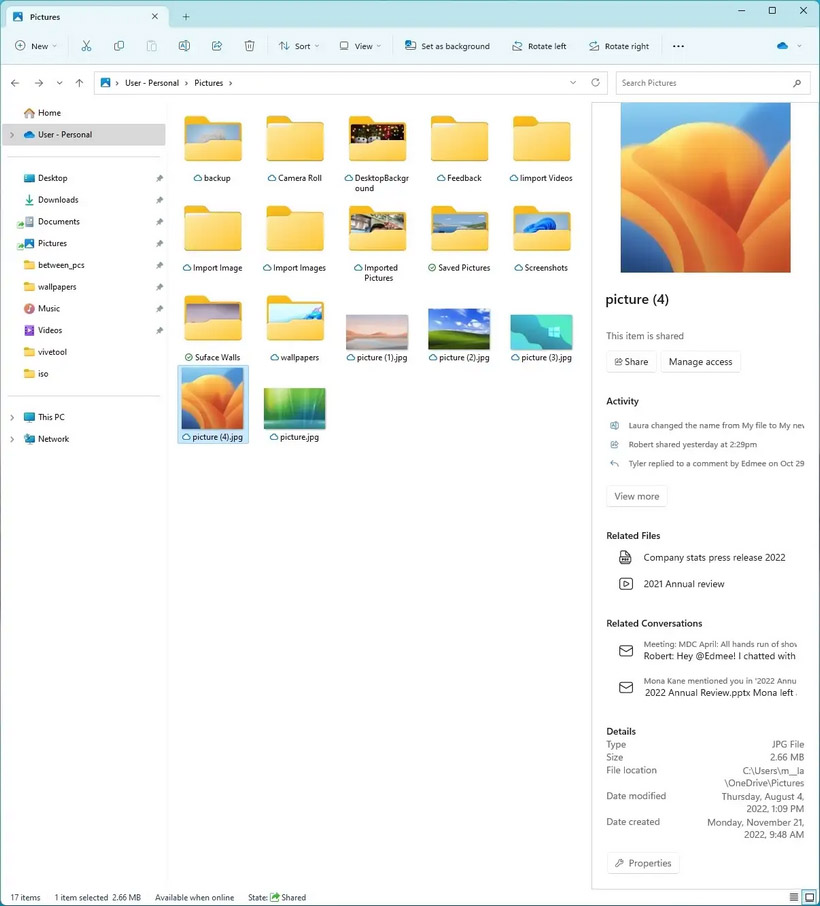Viewport: 820px width, 906px height.
Task: Expand address bar history dropdown
Action: tap(573, 83)
